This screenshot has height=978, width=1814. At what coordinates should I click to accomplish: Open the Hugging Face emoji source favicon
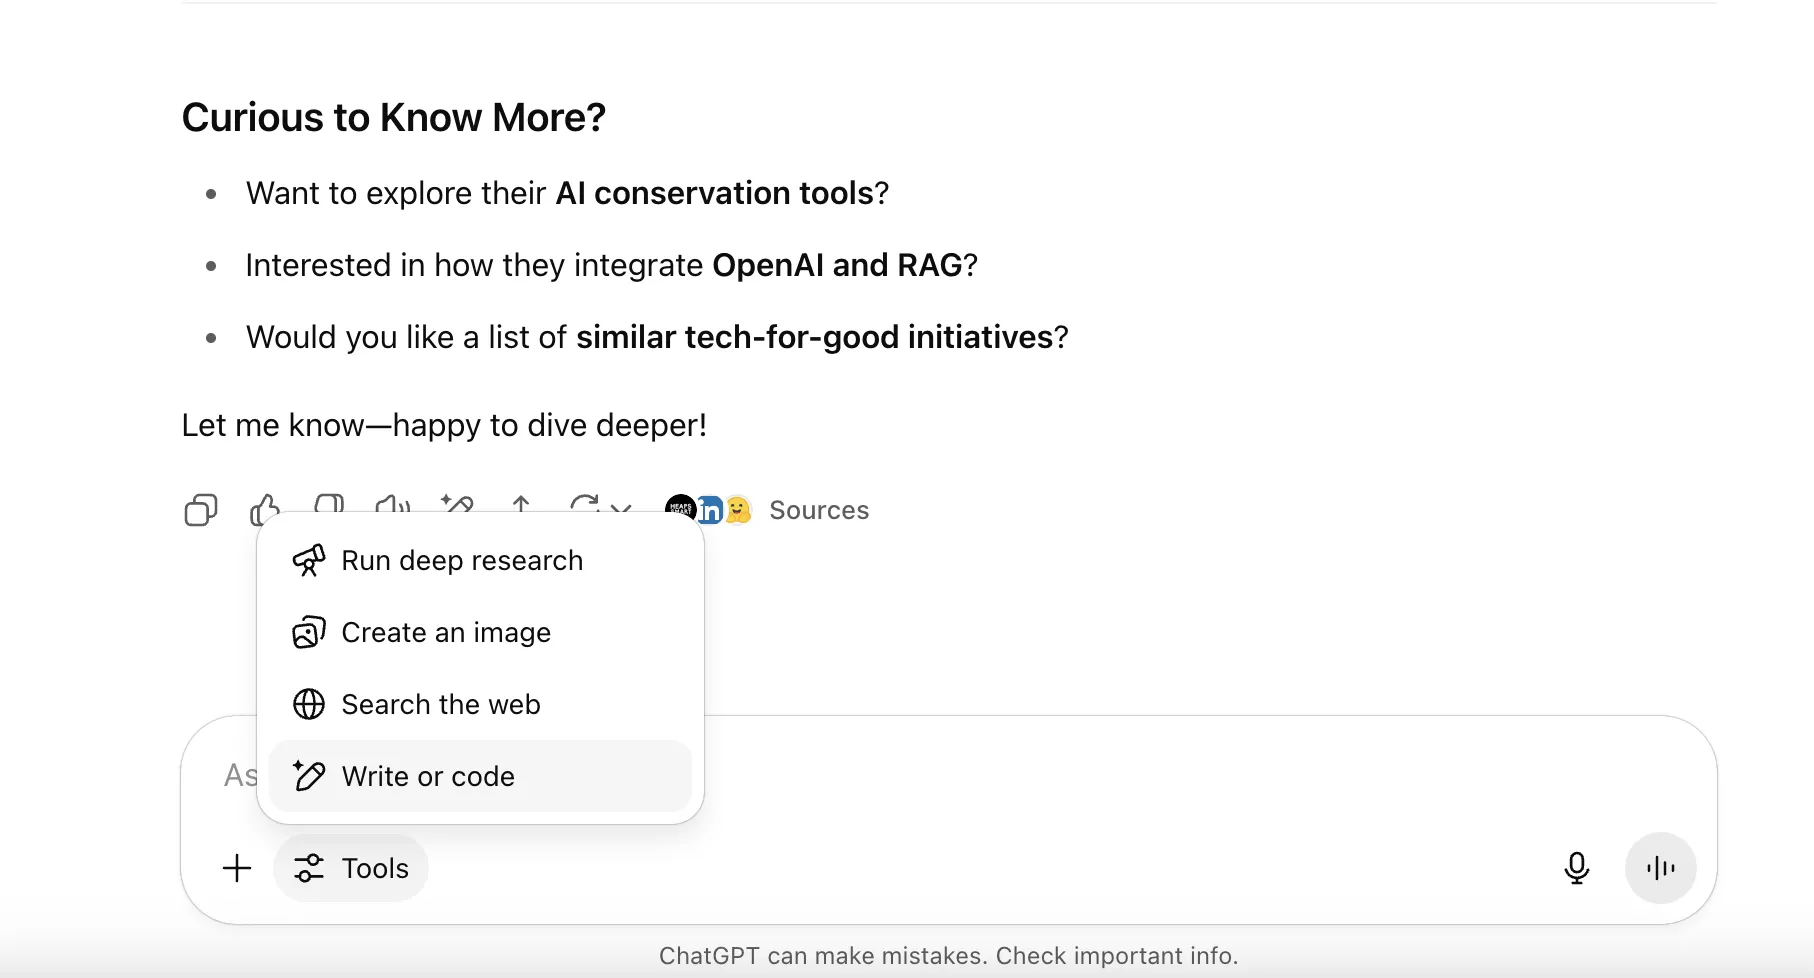tap(738, 510)
